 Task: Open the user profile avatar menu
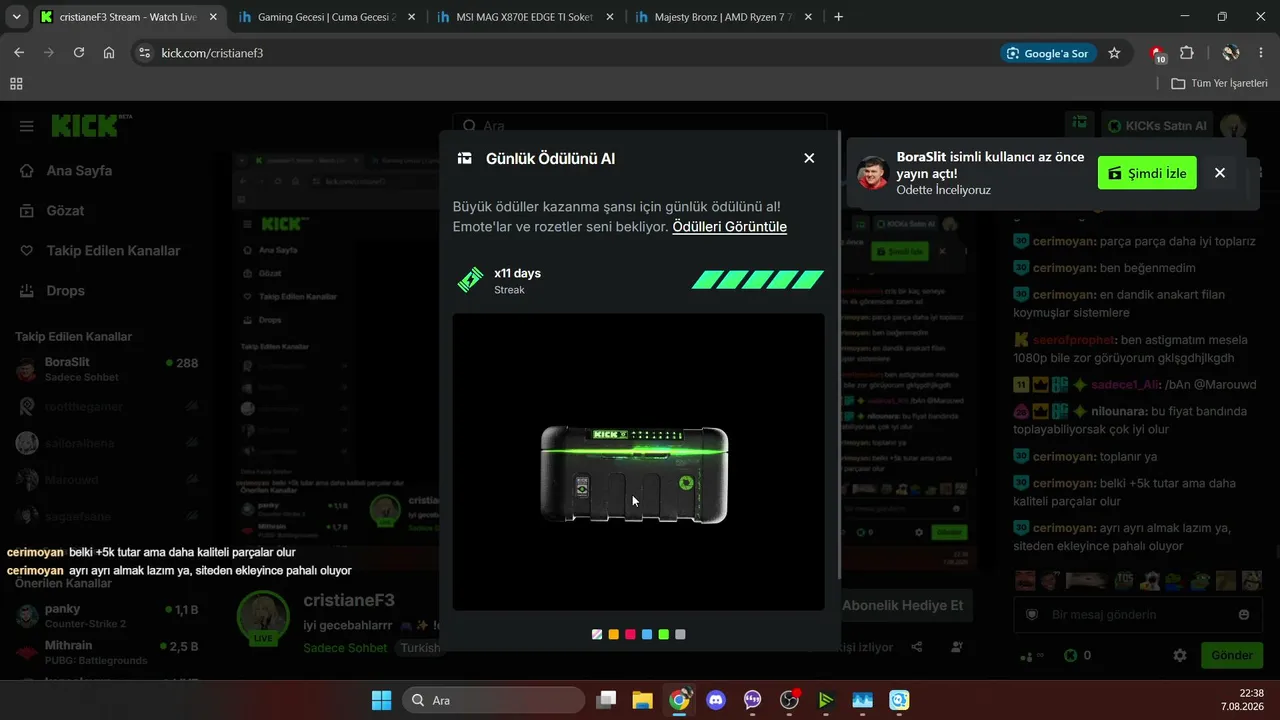coord(1233,126)
